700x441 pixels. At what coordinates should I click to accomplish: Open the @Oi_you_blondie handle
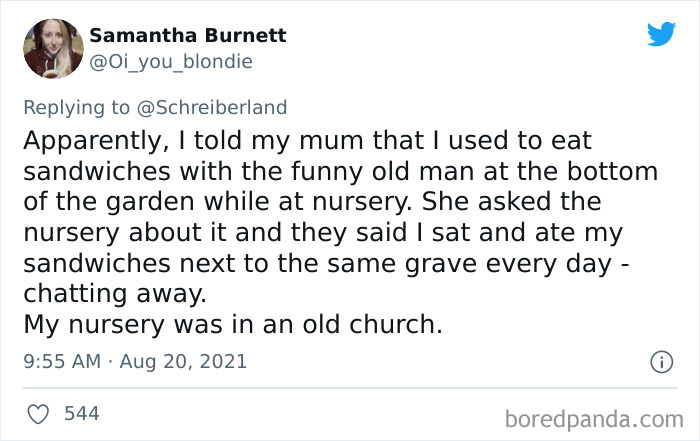pyautogui.click(x=171, y=61)
